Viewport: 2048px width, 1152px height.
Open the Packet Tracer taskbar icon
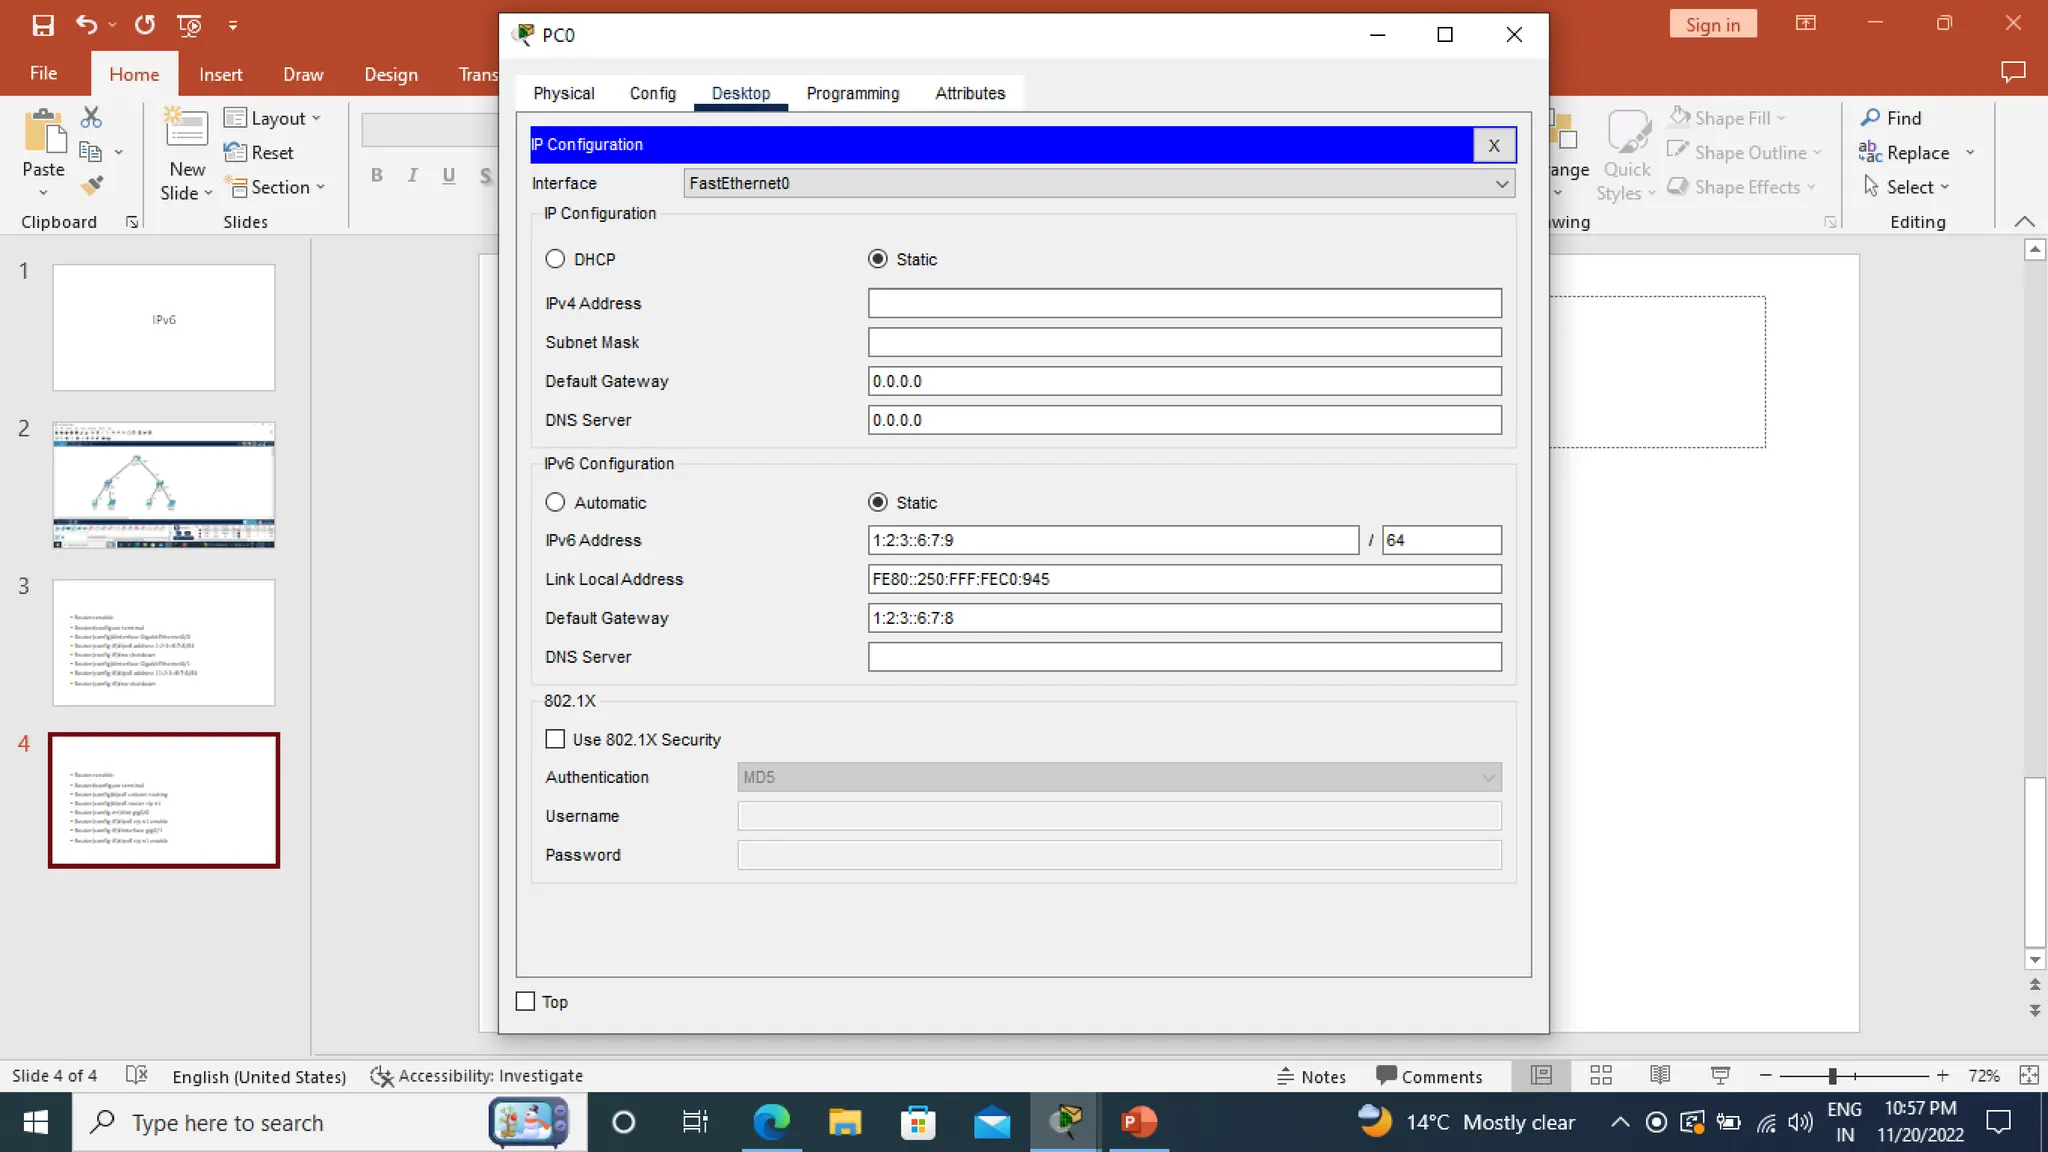tap(1067, 1122)
